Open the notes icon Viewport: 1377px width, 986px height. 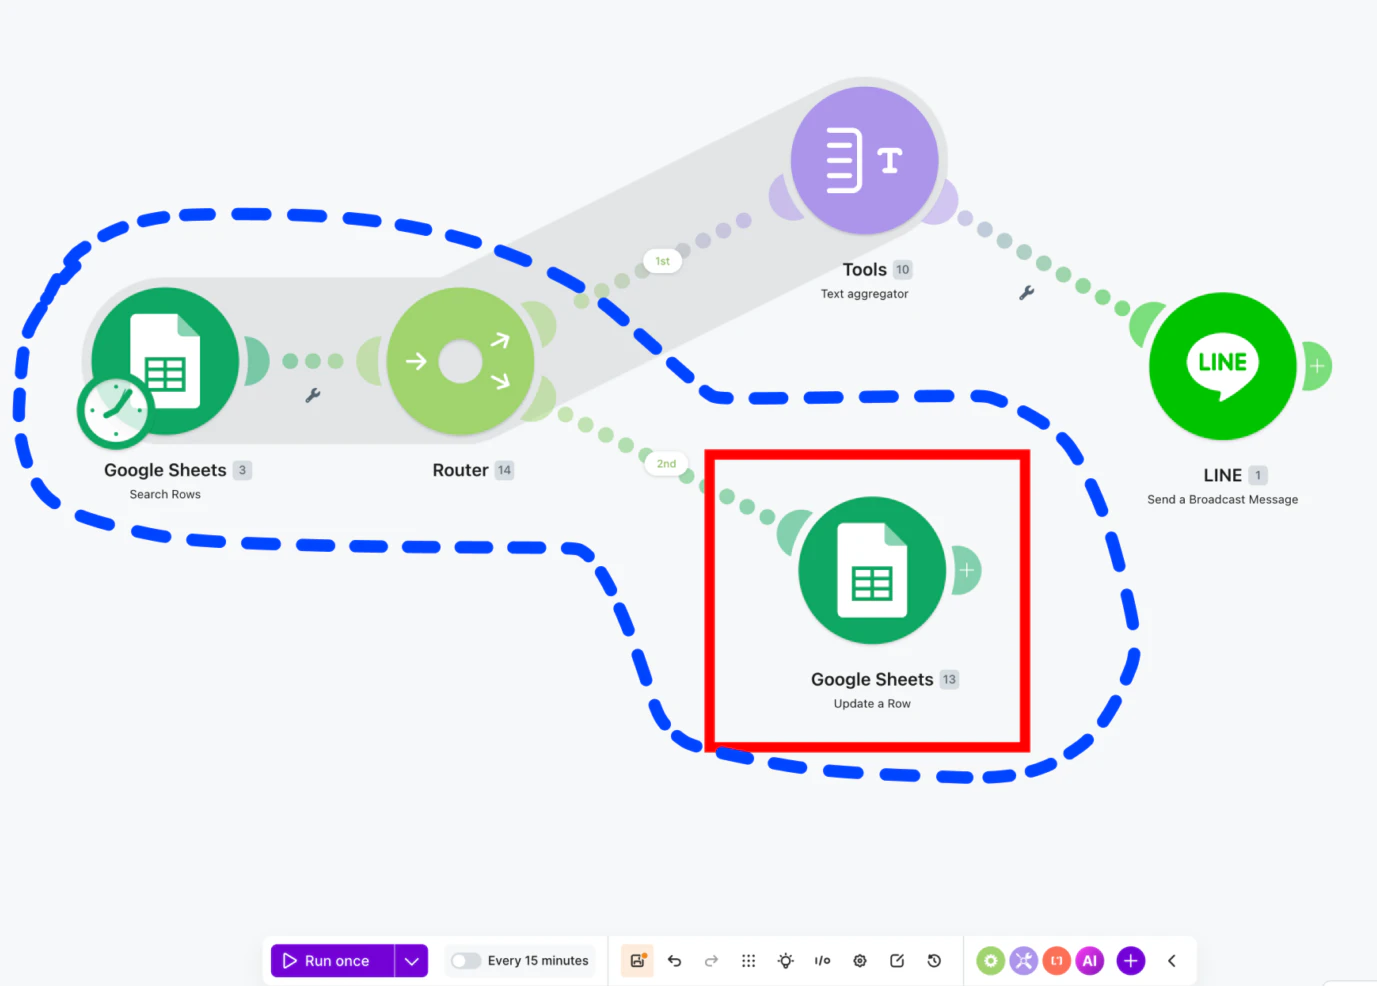pyautogui.click(x=897, y=961)
